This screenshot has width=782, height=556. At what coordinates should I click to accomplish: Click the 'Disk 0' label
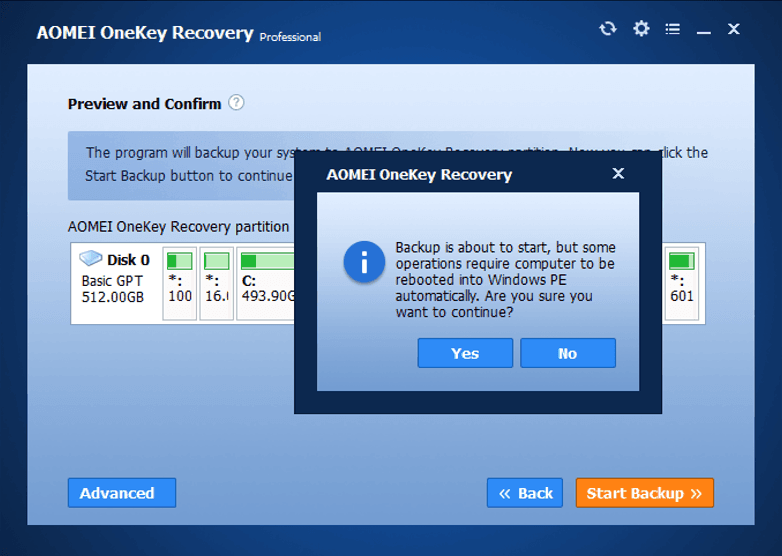pyautogui.click(x=128, y=260)
